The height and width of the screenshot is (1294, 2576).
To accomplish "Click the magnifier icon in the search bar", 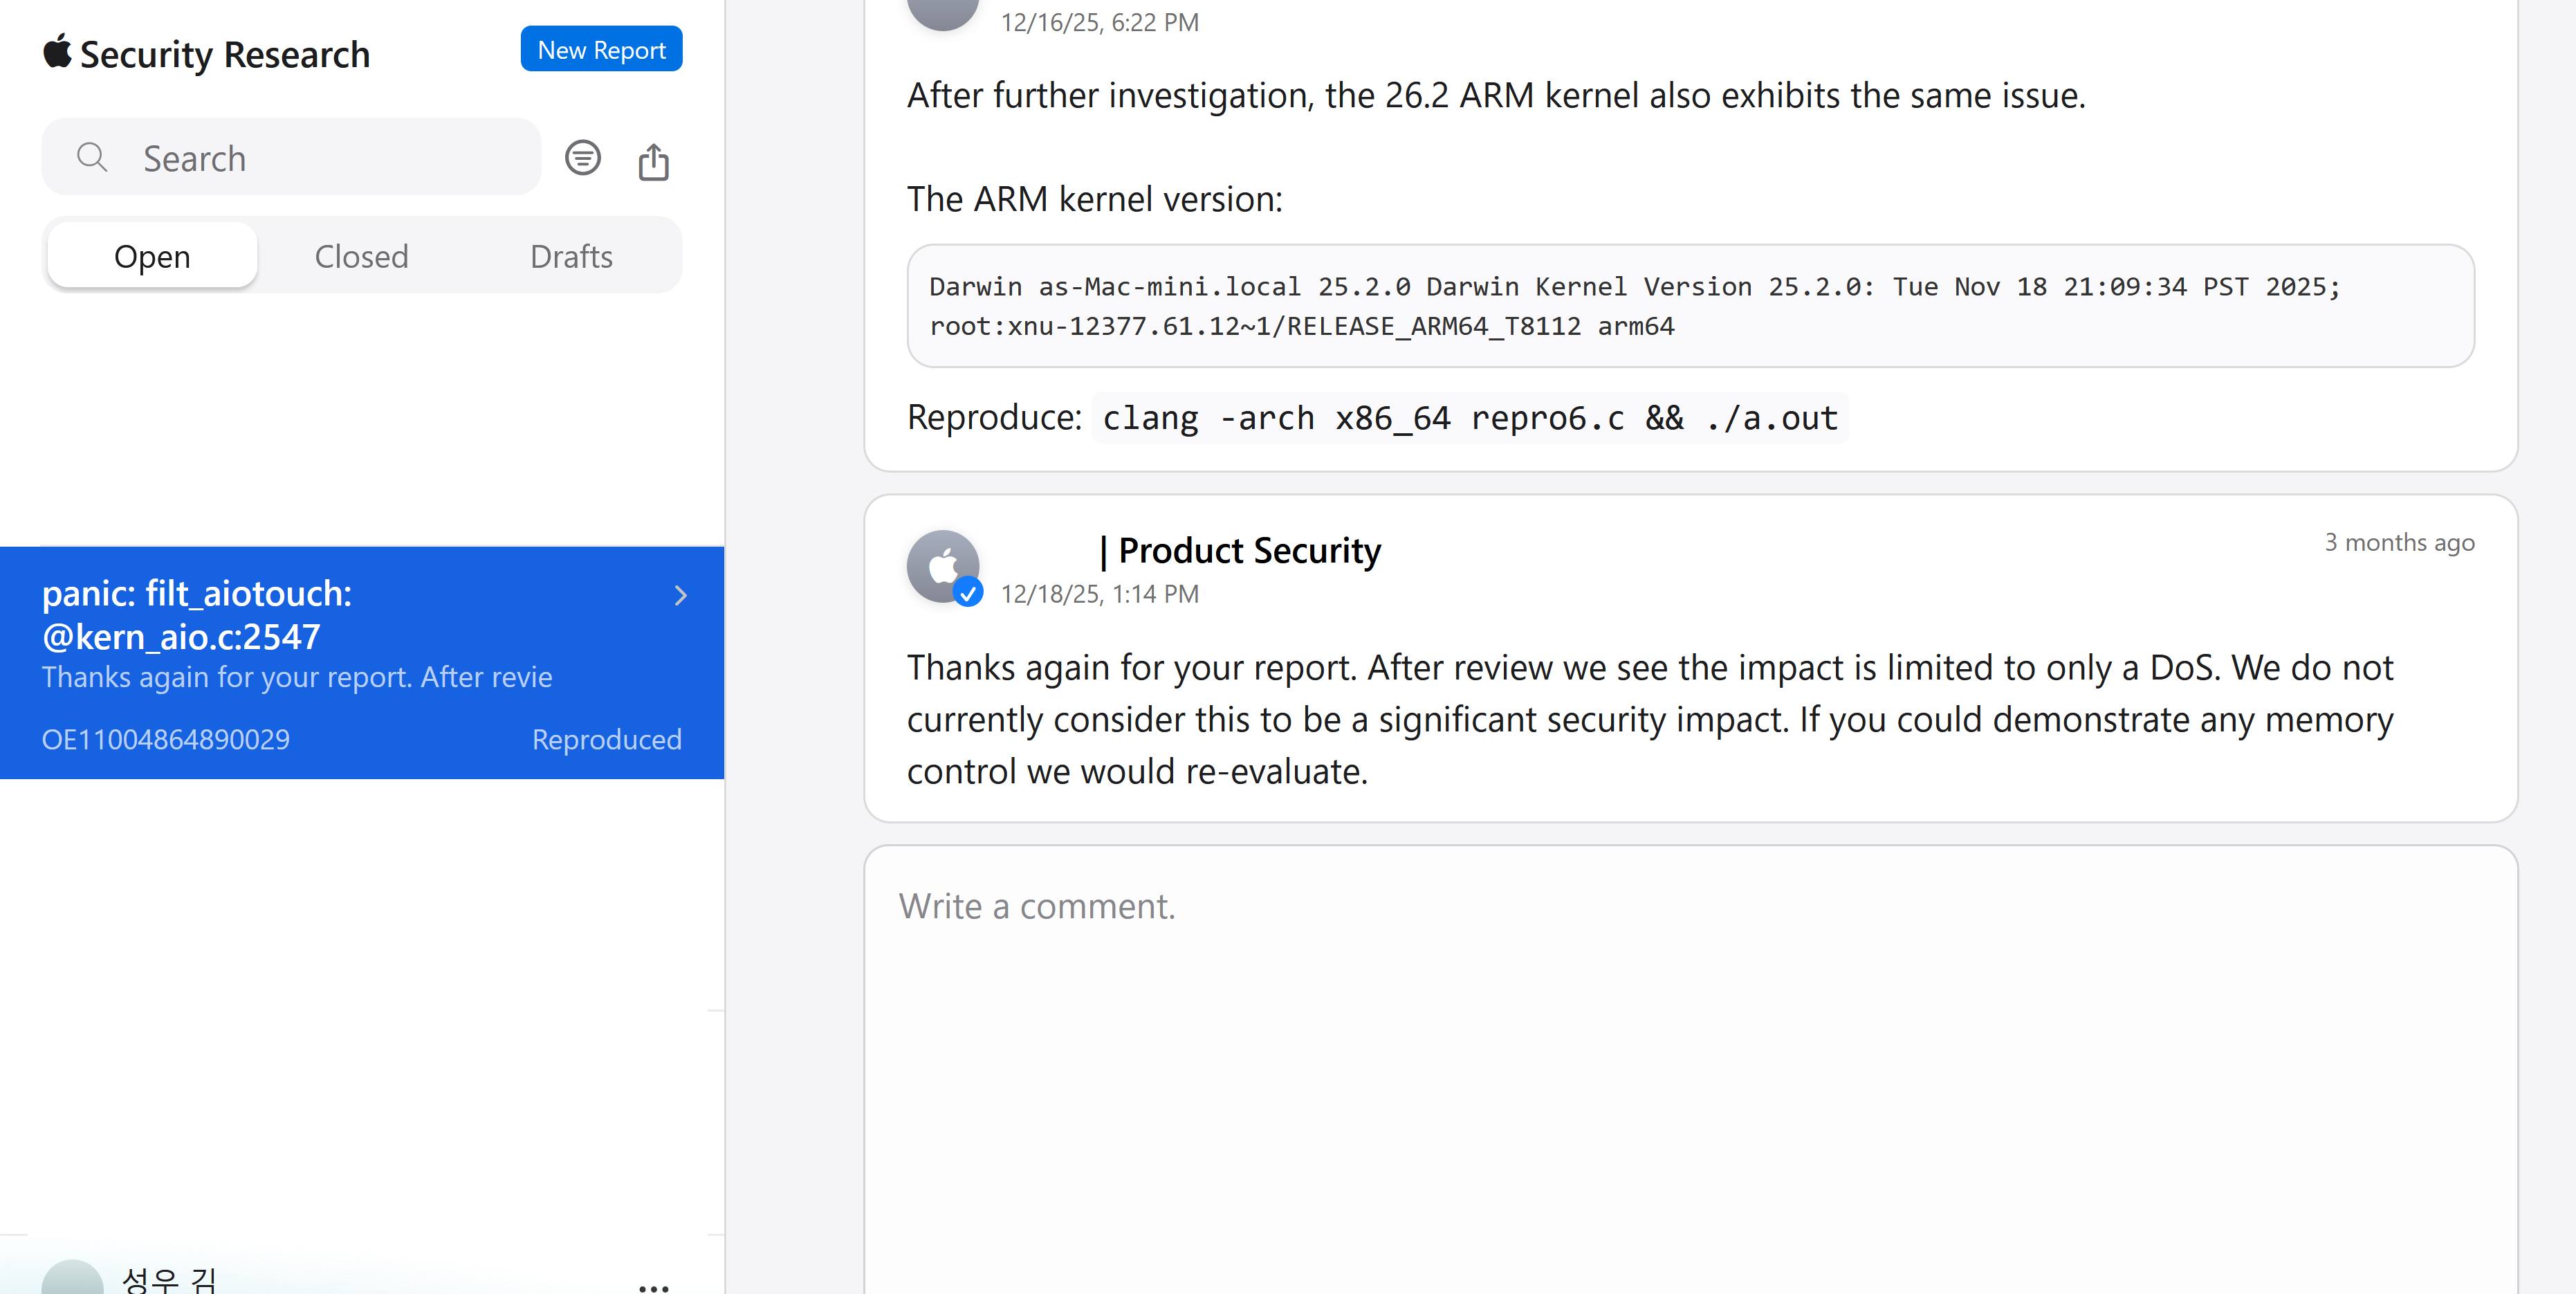I will [92, 158].
